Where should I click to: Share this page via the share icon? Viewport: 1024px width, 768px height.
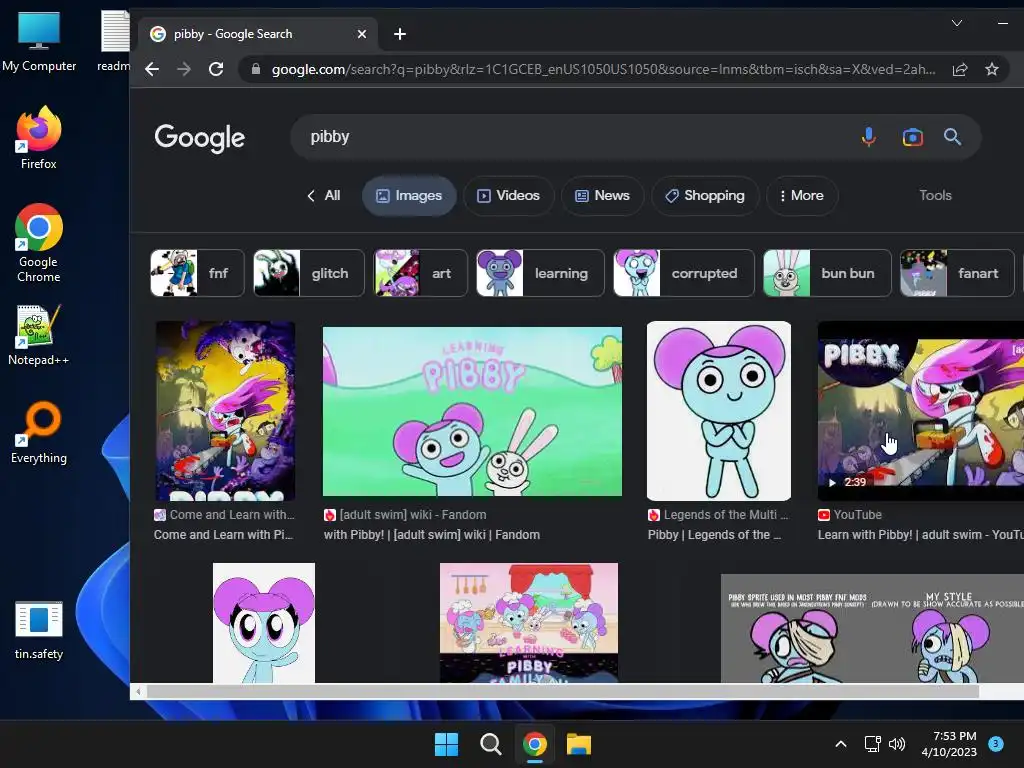click(960, 69)
